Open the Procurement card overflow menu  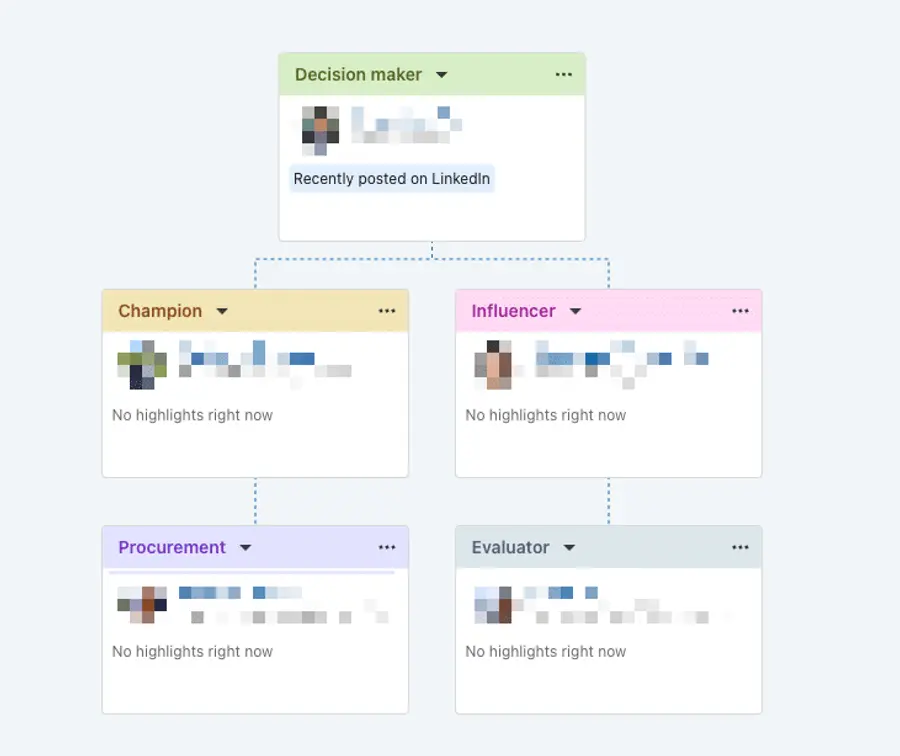coord(387,547)
